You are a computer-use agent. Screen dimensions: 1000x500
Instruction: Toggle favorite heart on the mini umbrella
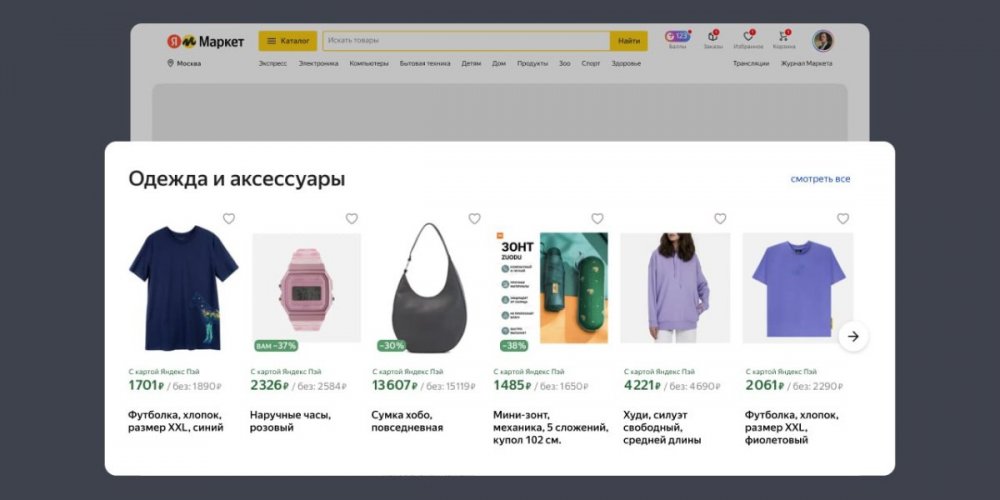click(x=597, y=219)
